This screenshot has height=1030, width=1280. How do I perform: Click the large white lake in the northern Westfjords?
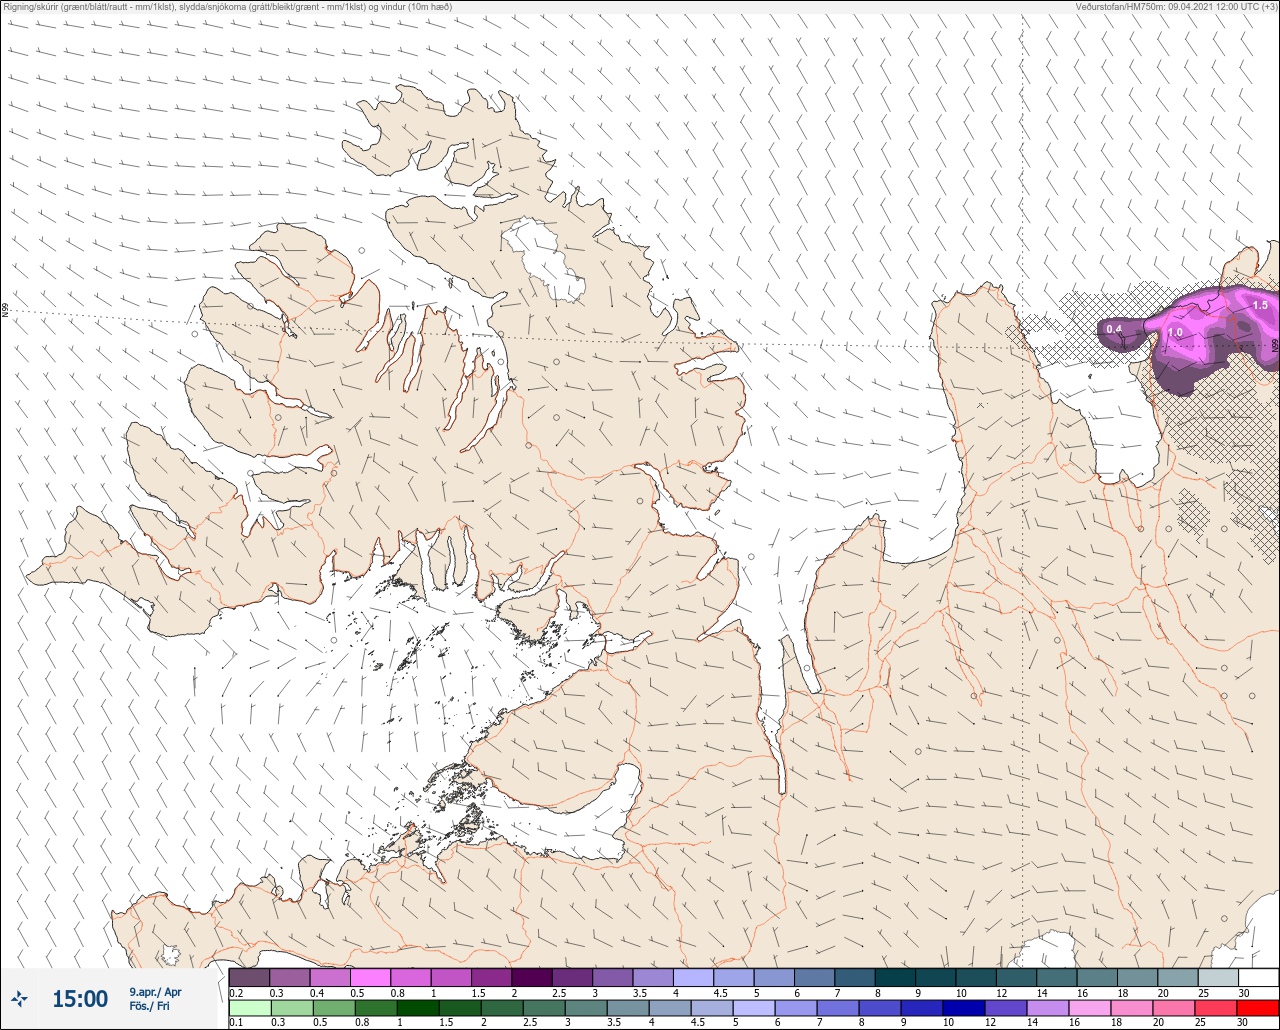545,260
